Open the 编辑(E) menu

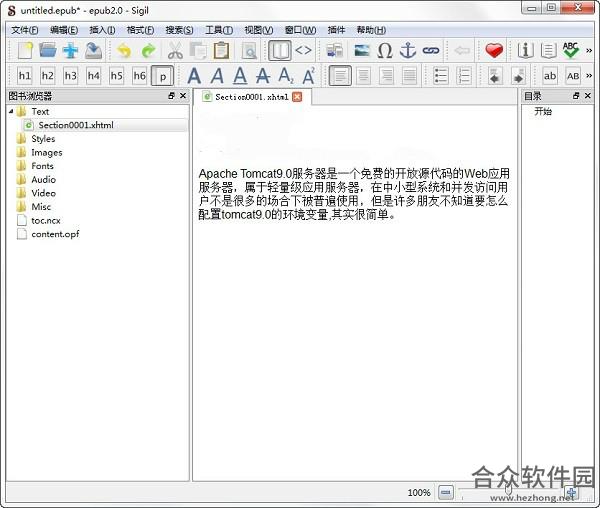pos(64,30)
